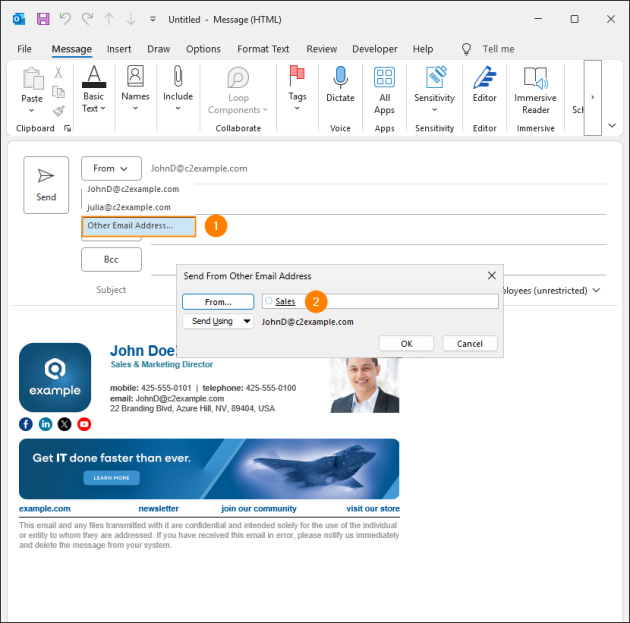Click the Undo arrow icon
Screen dimensions: 630x623
[65, 19]
